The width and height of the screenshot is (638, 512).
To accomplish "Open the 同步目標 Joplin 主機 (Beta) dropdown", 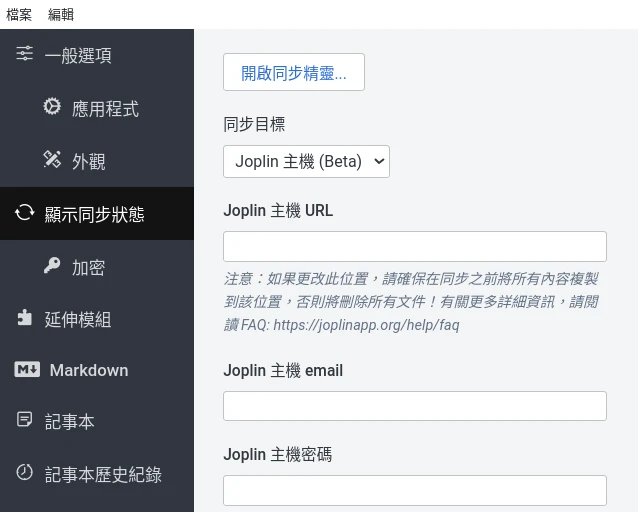I will tap(306, 161).
